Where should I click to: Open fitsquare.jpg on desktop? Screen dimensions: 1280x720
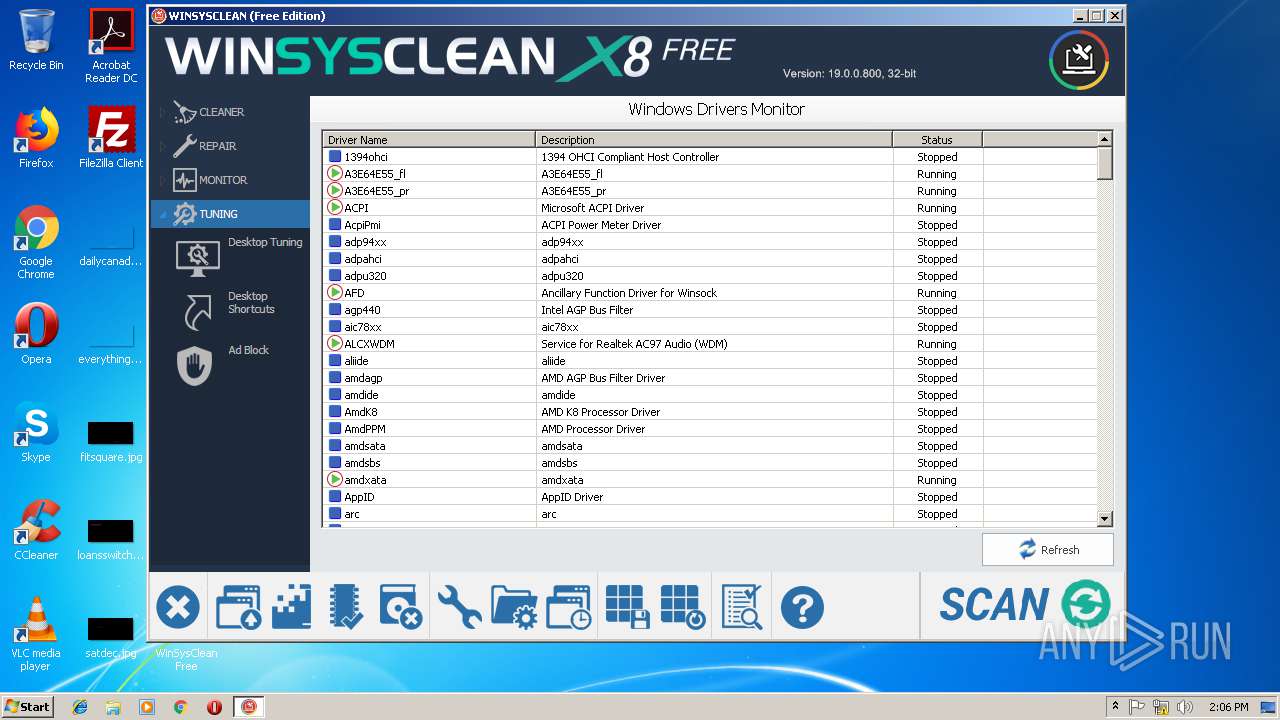(111, 441)
